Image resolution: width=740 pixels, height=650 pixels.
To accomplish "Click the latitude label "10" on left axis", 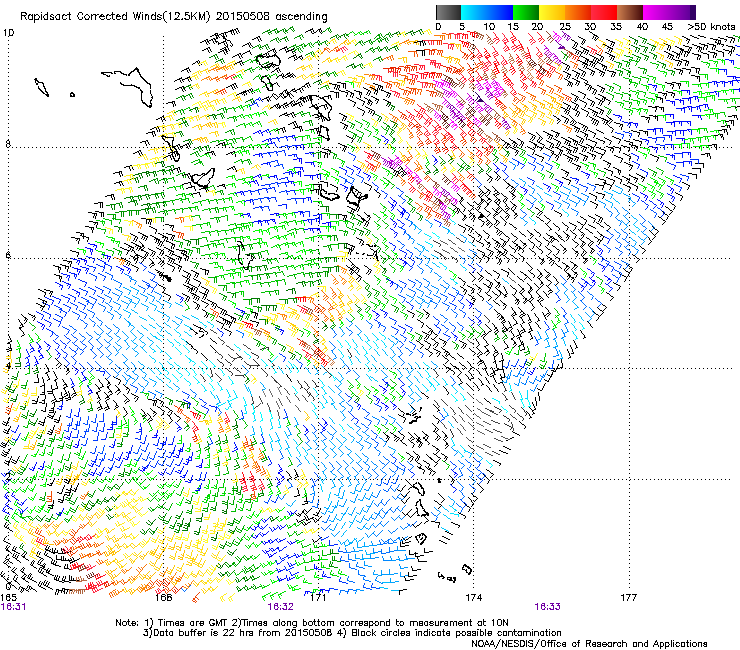I will point(8,33).
